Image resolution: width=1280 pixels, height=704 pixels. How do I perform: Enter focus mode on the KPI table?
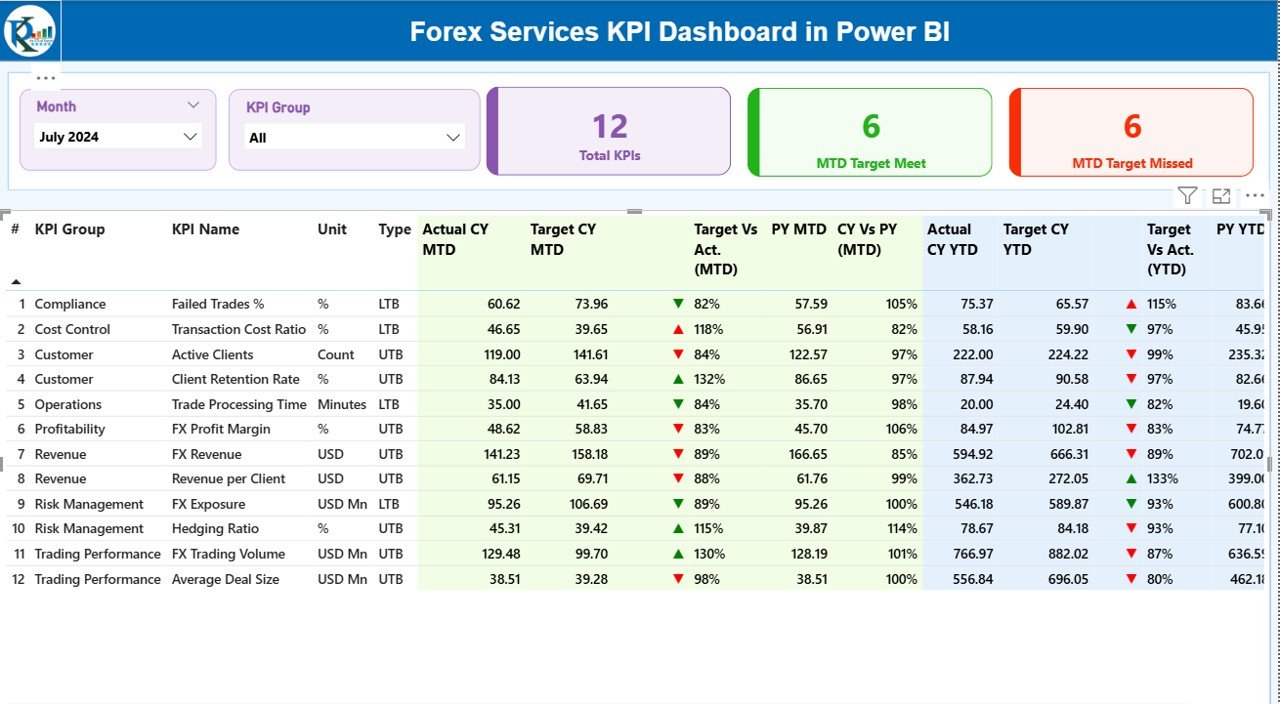coord(1220,195)
